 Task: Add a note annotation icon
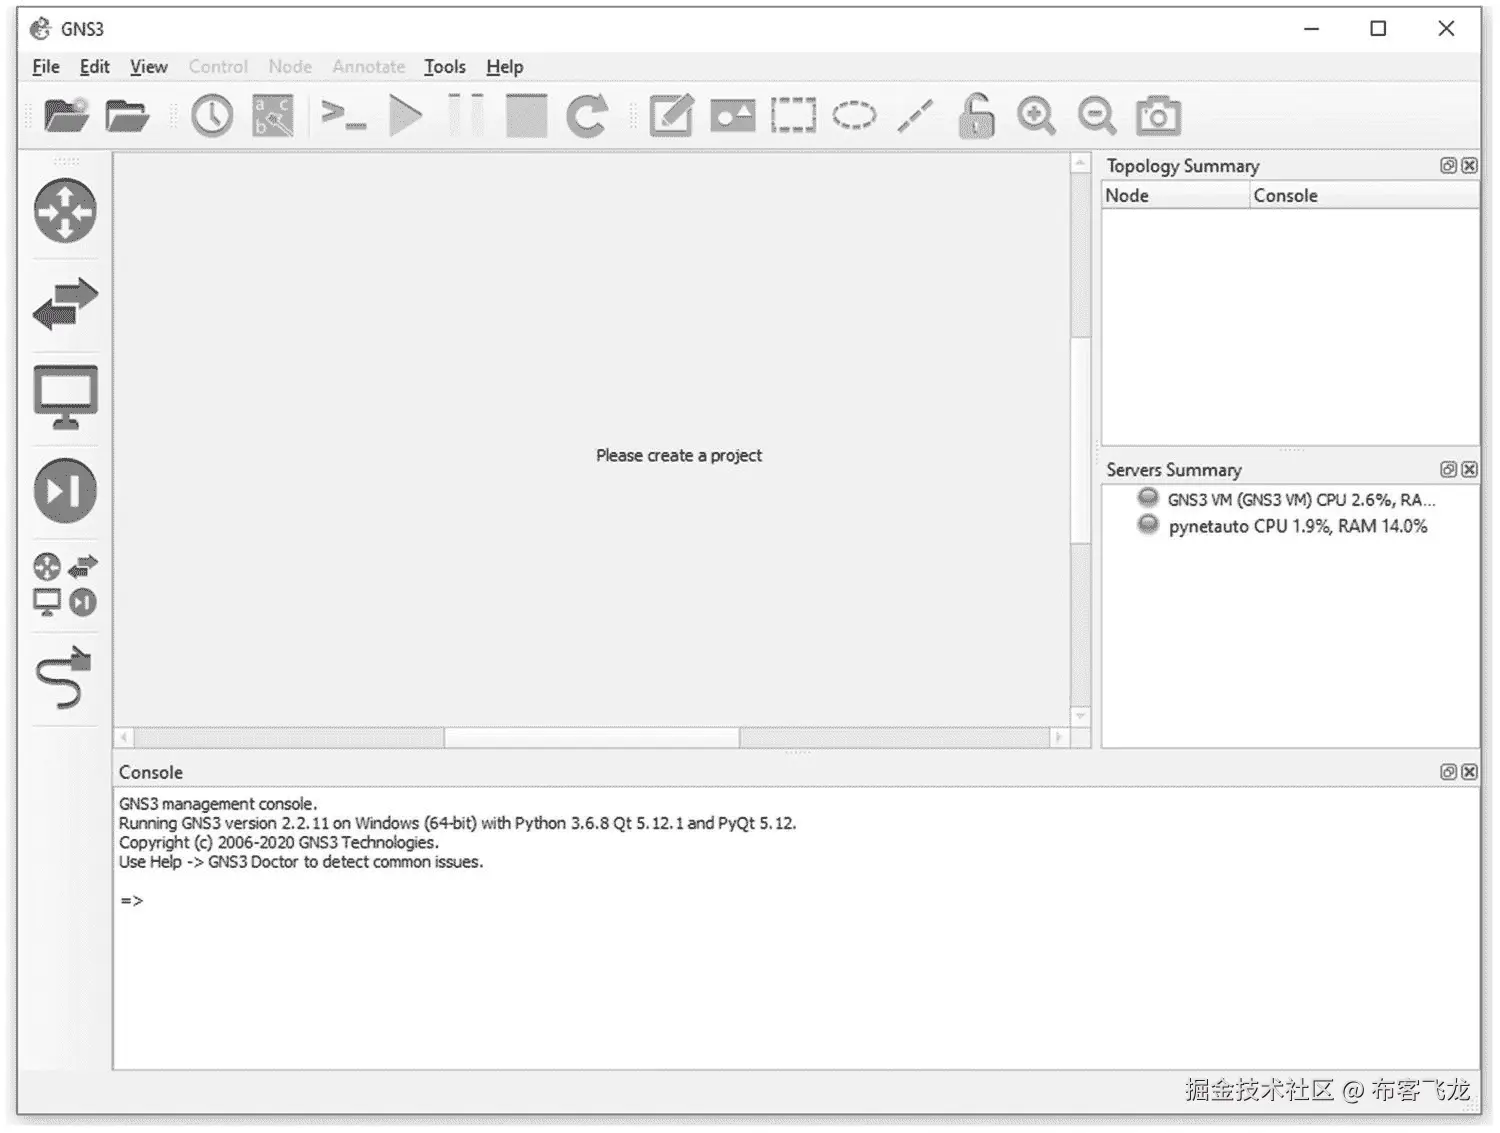(671, 116)
